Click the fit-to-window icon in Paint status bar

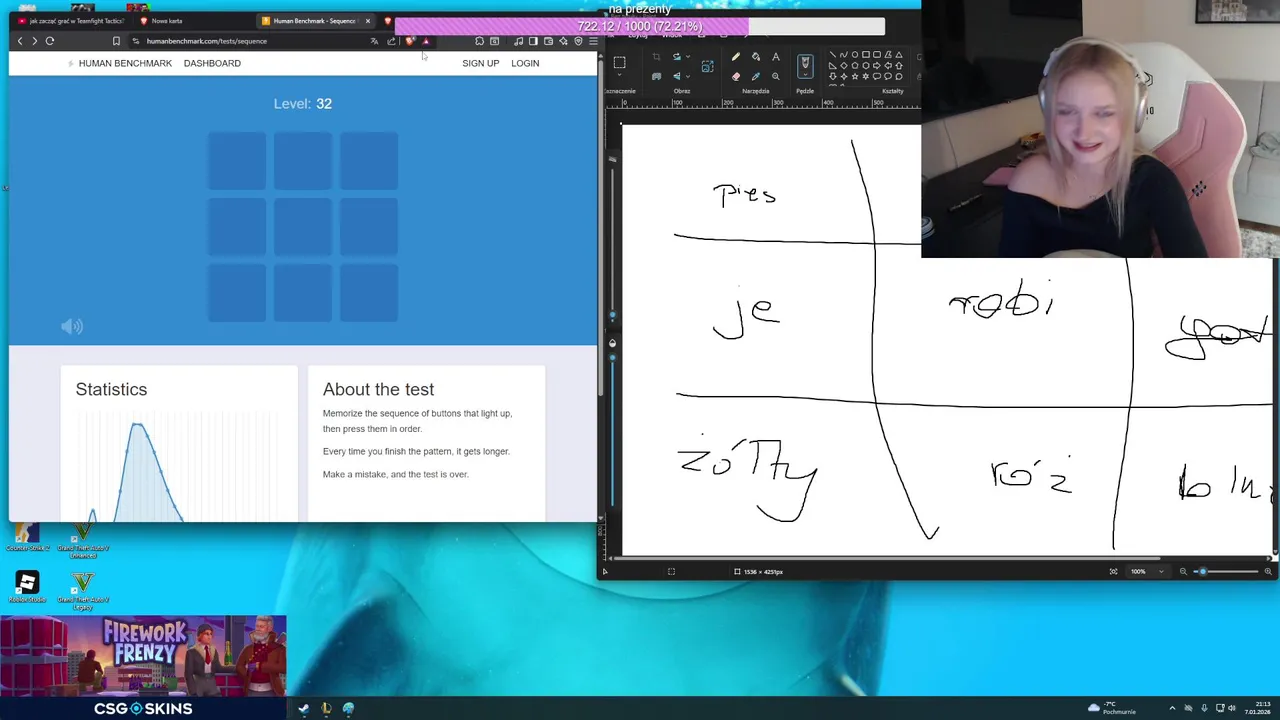[x=1113, y=571]
